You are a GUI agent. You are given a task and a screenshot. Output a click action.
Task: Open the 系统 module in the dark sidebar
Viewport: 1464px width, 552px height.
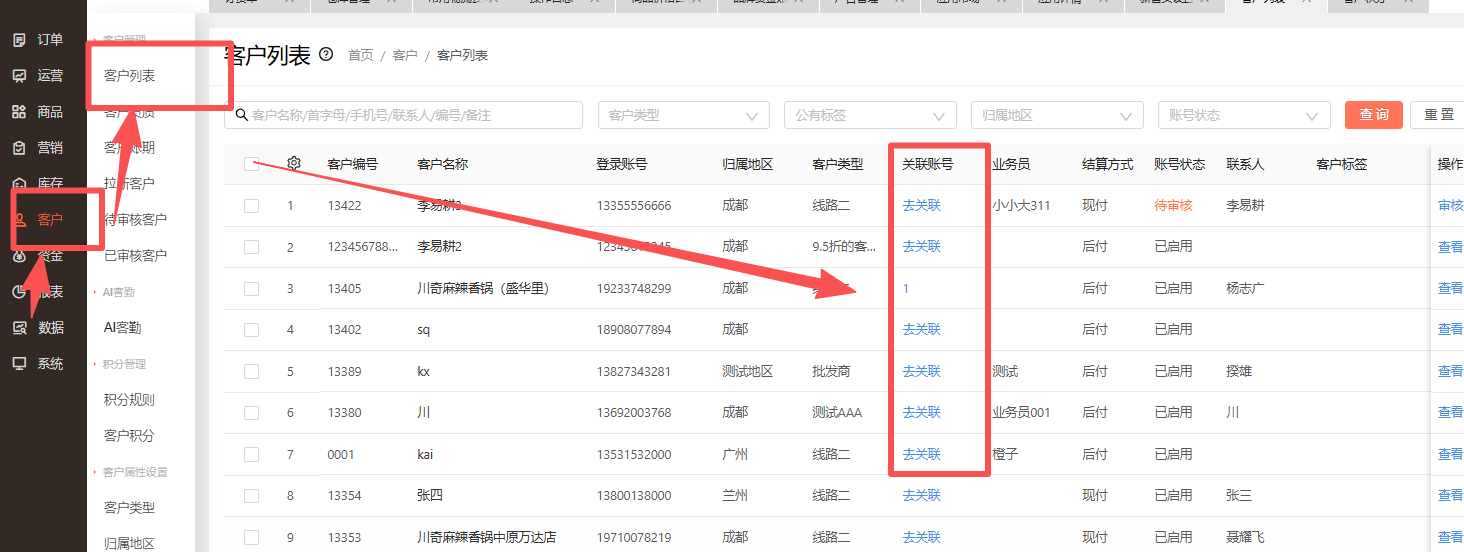[38, 364]
